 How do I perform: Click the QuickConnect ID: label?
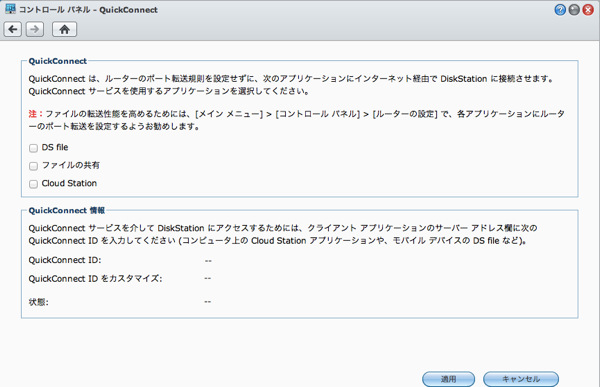(x=65, y=260)
